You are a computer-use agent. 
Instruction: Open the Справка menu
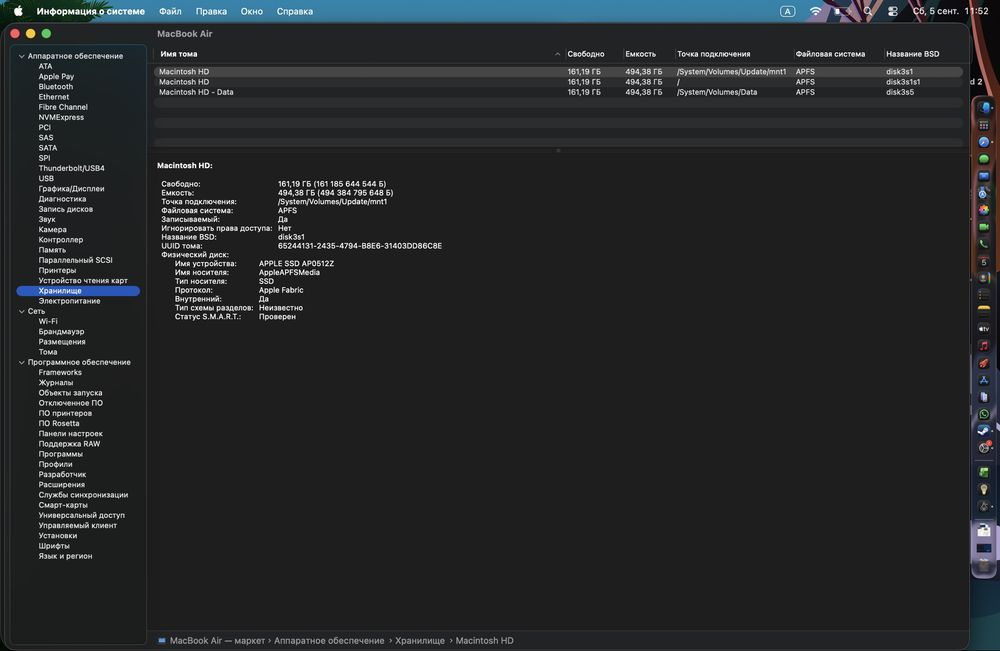click(x=295, y=11)
